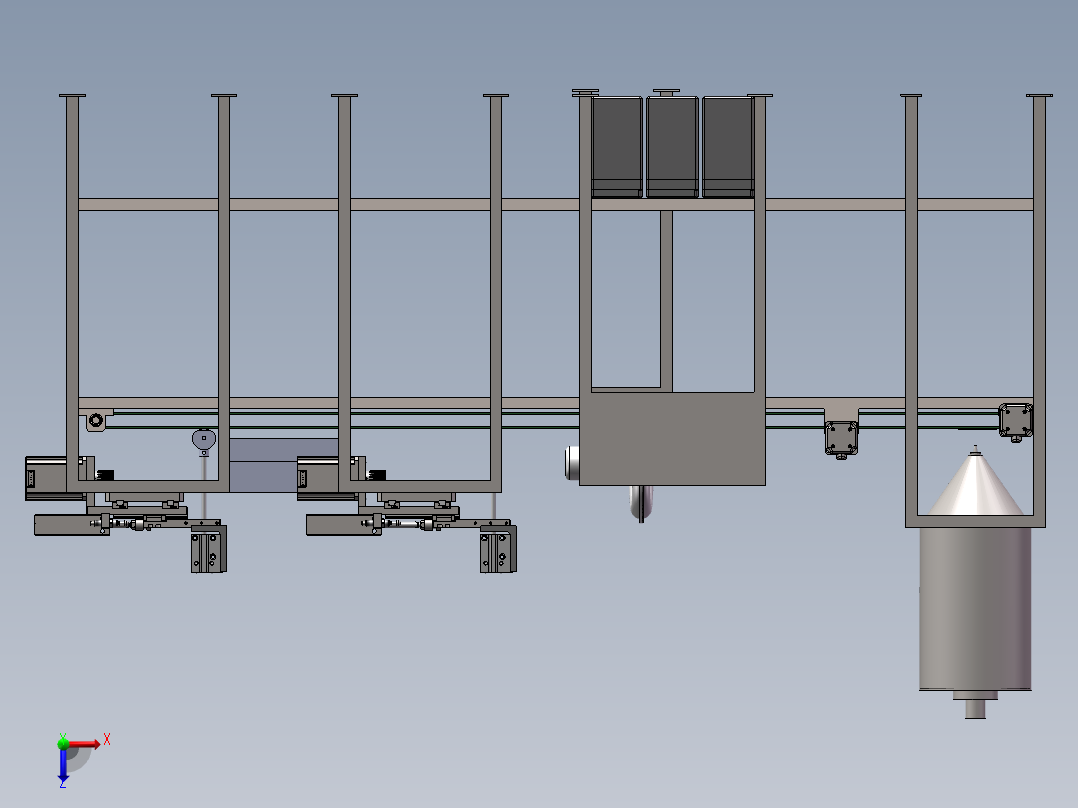Select the blue-gray plate between the left assemblies
This screenshot has width=1078, height=808.
tap(283, 465)
